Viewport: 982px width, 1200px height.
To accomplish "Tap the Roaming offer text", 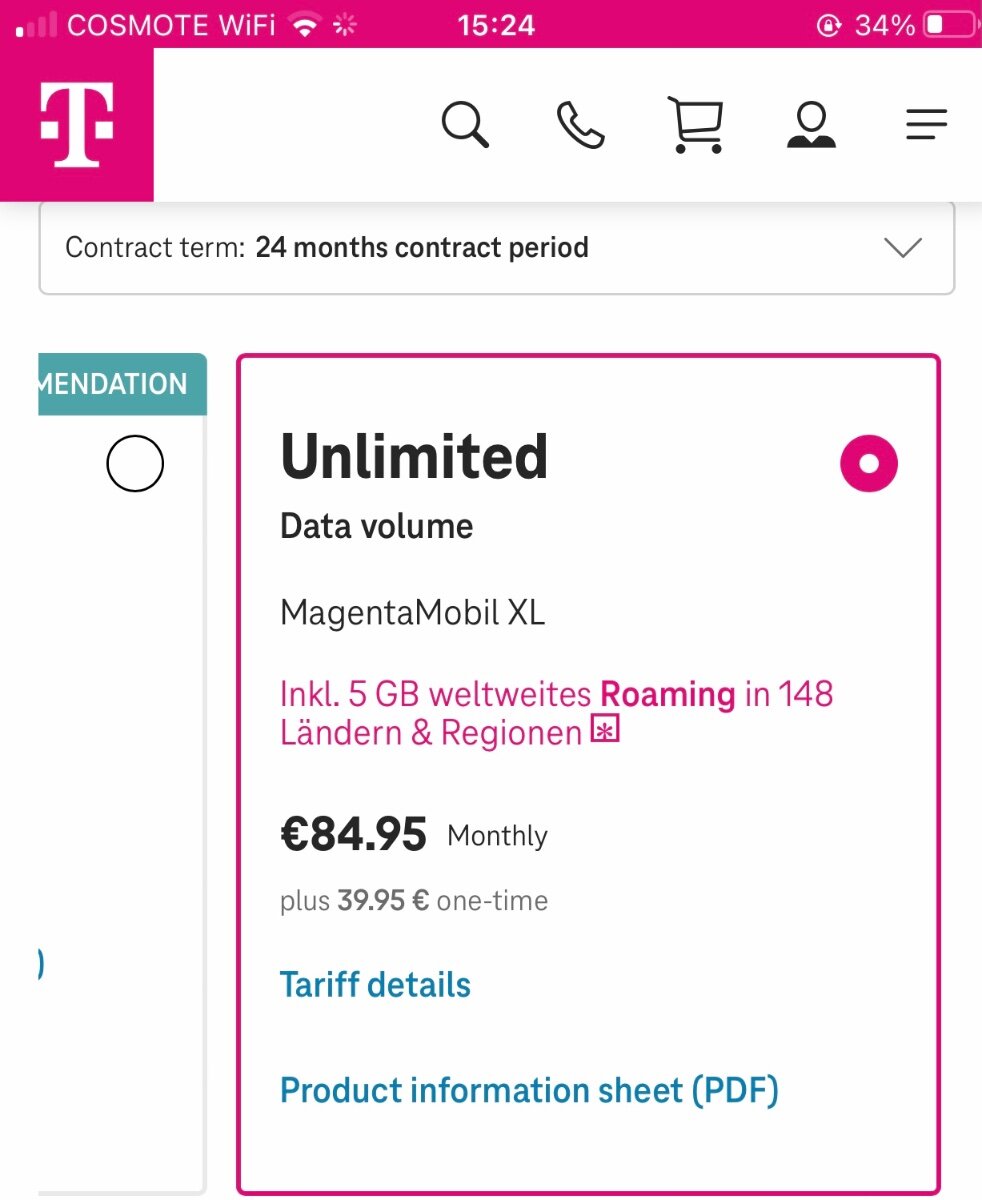I will pos(557,713).
